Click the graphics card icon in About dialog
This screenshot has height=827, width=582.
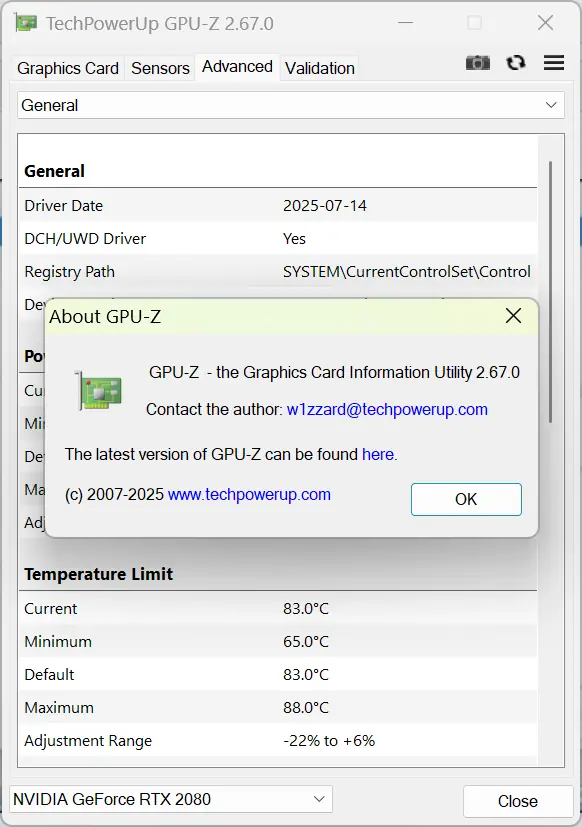(99, 391)
